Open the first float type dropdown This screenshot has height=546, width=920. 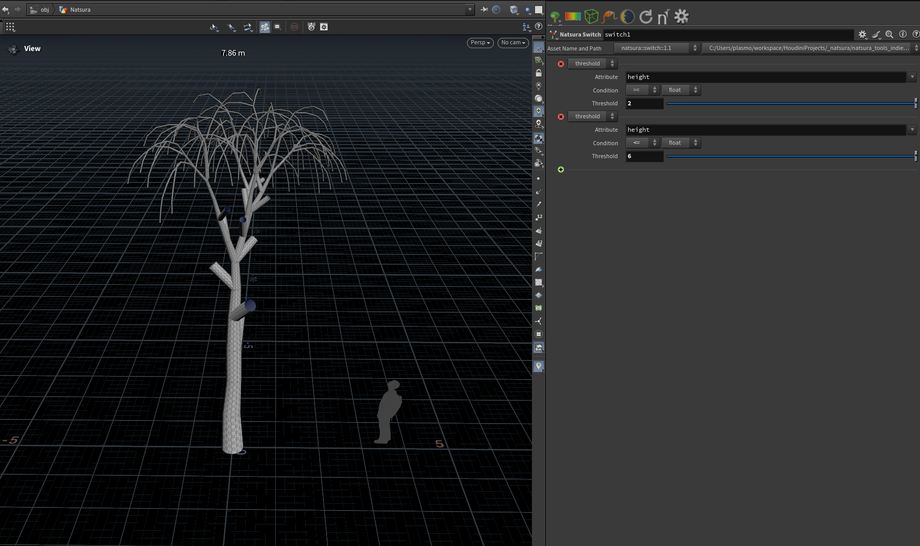[x=681, y=90]
